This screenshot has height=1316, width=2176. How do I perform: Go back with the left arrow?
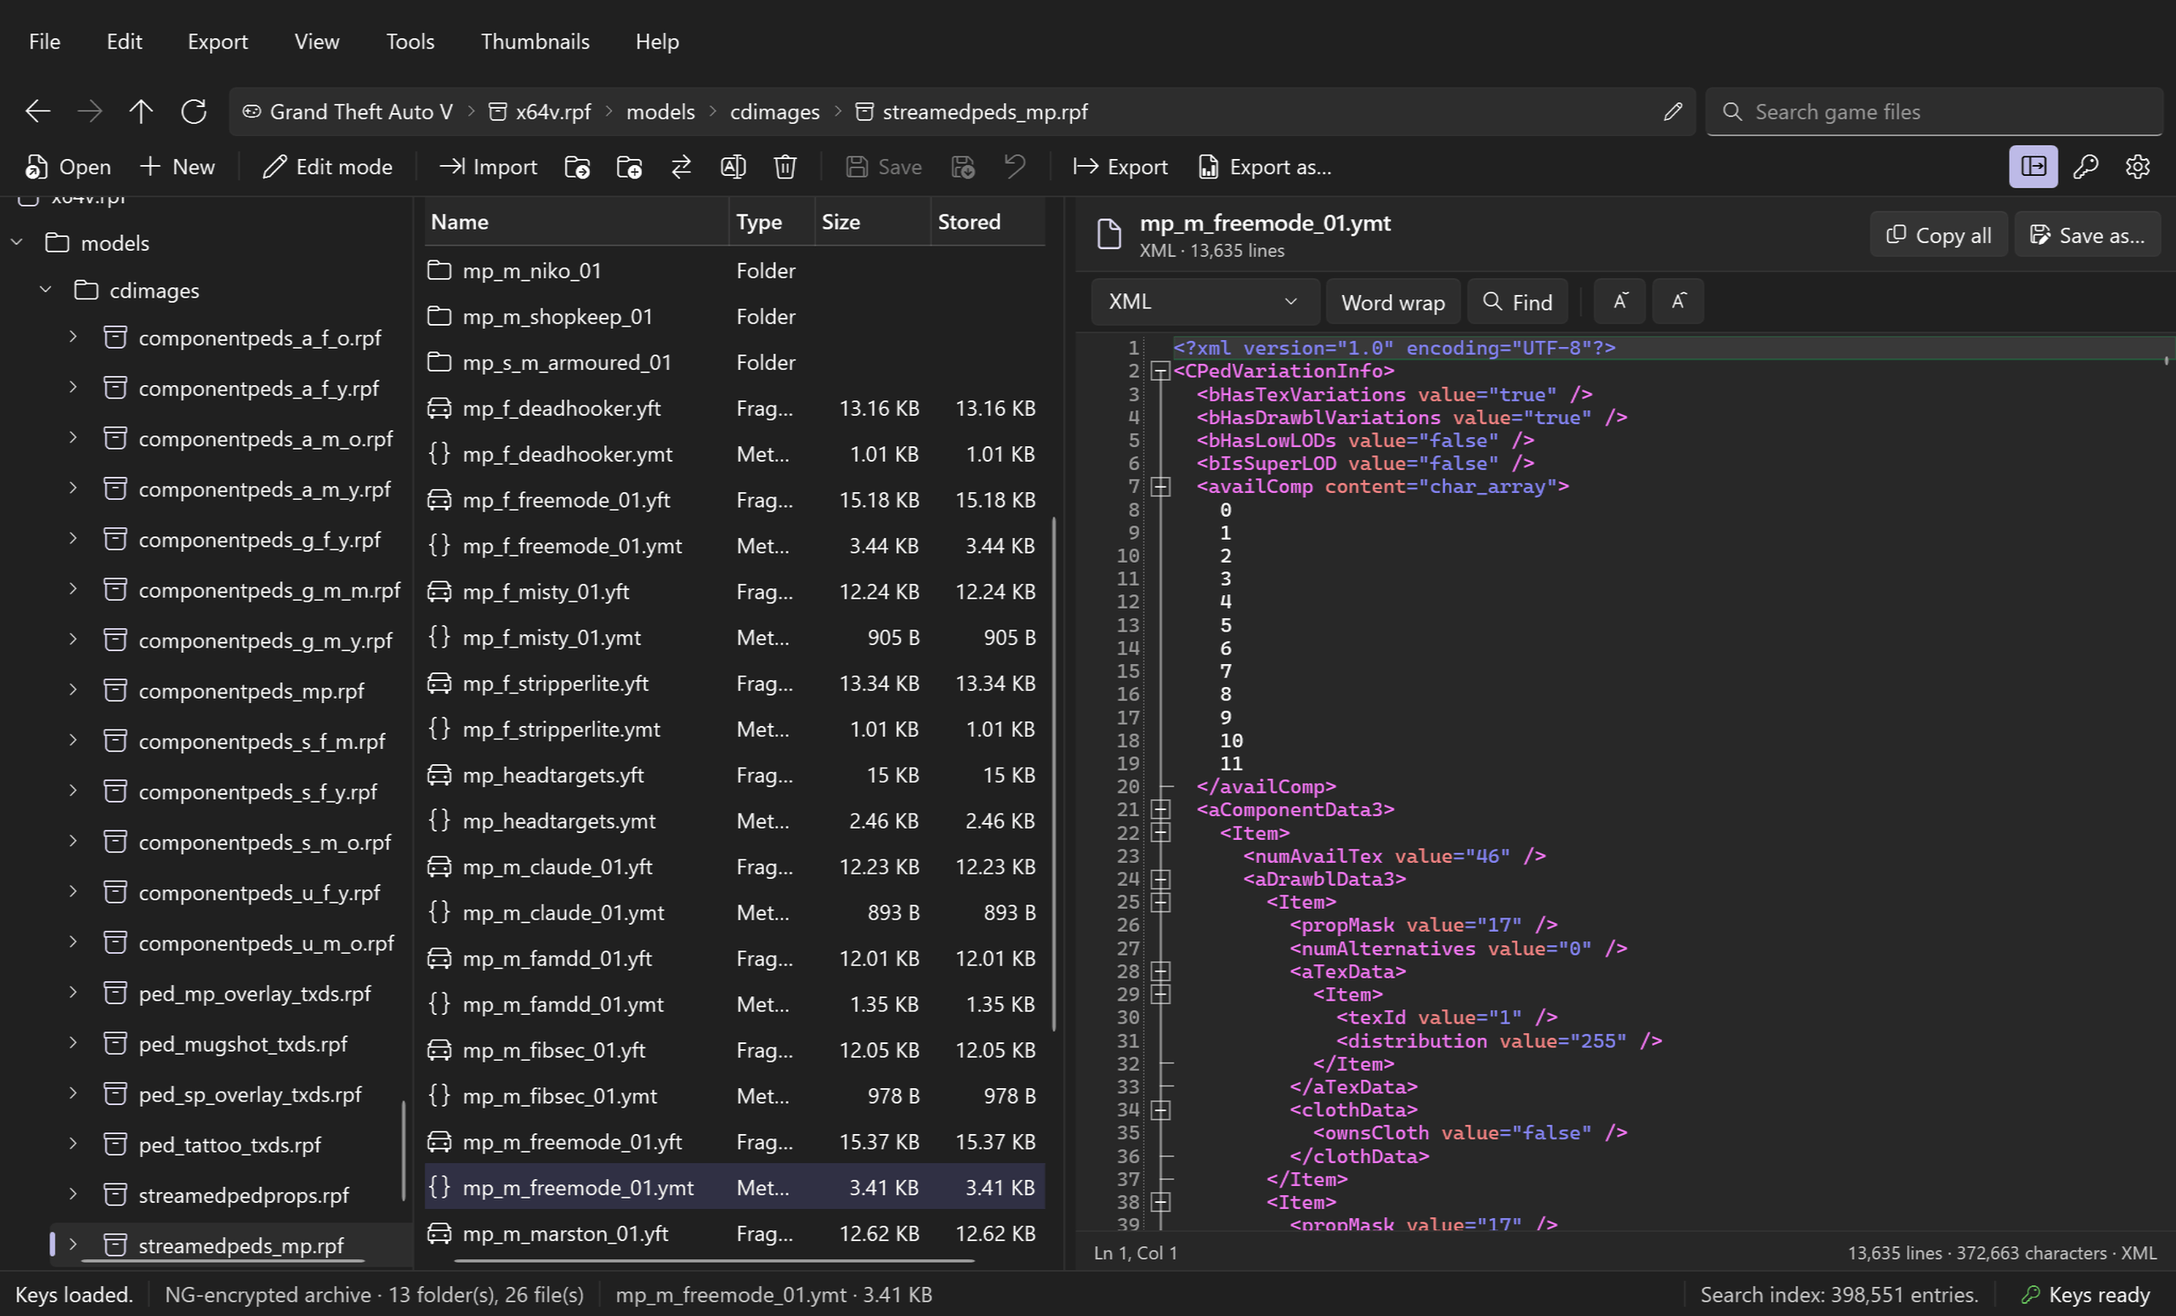38,111
